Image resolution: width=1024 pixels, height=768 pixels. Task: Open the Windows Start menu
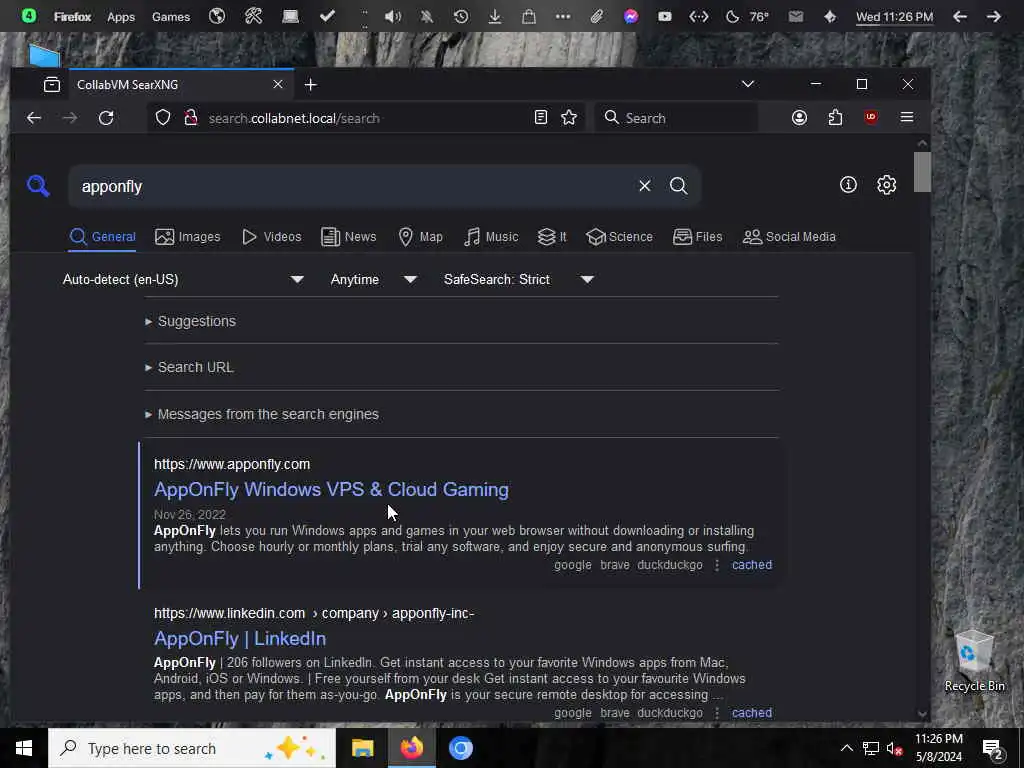(24, 748)
